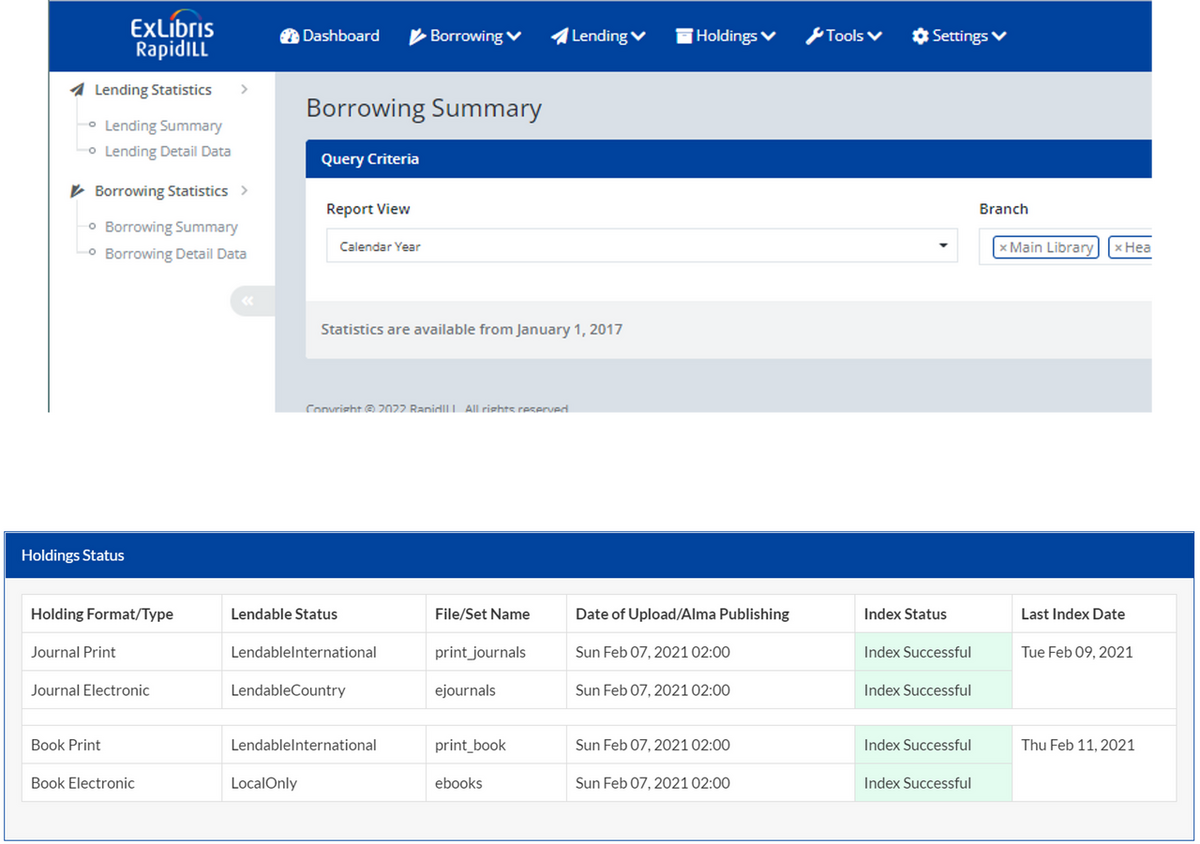Expand the Lending Statistics chevron

[x=244, y=89]
